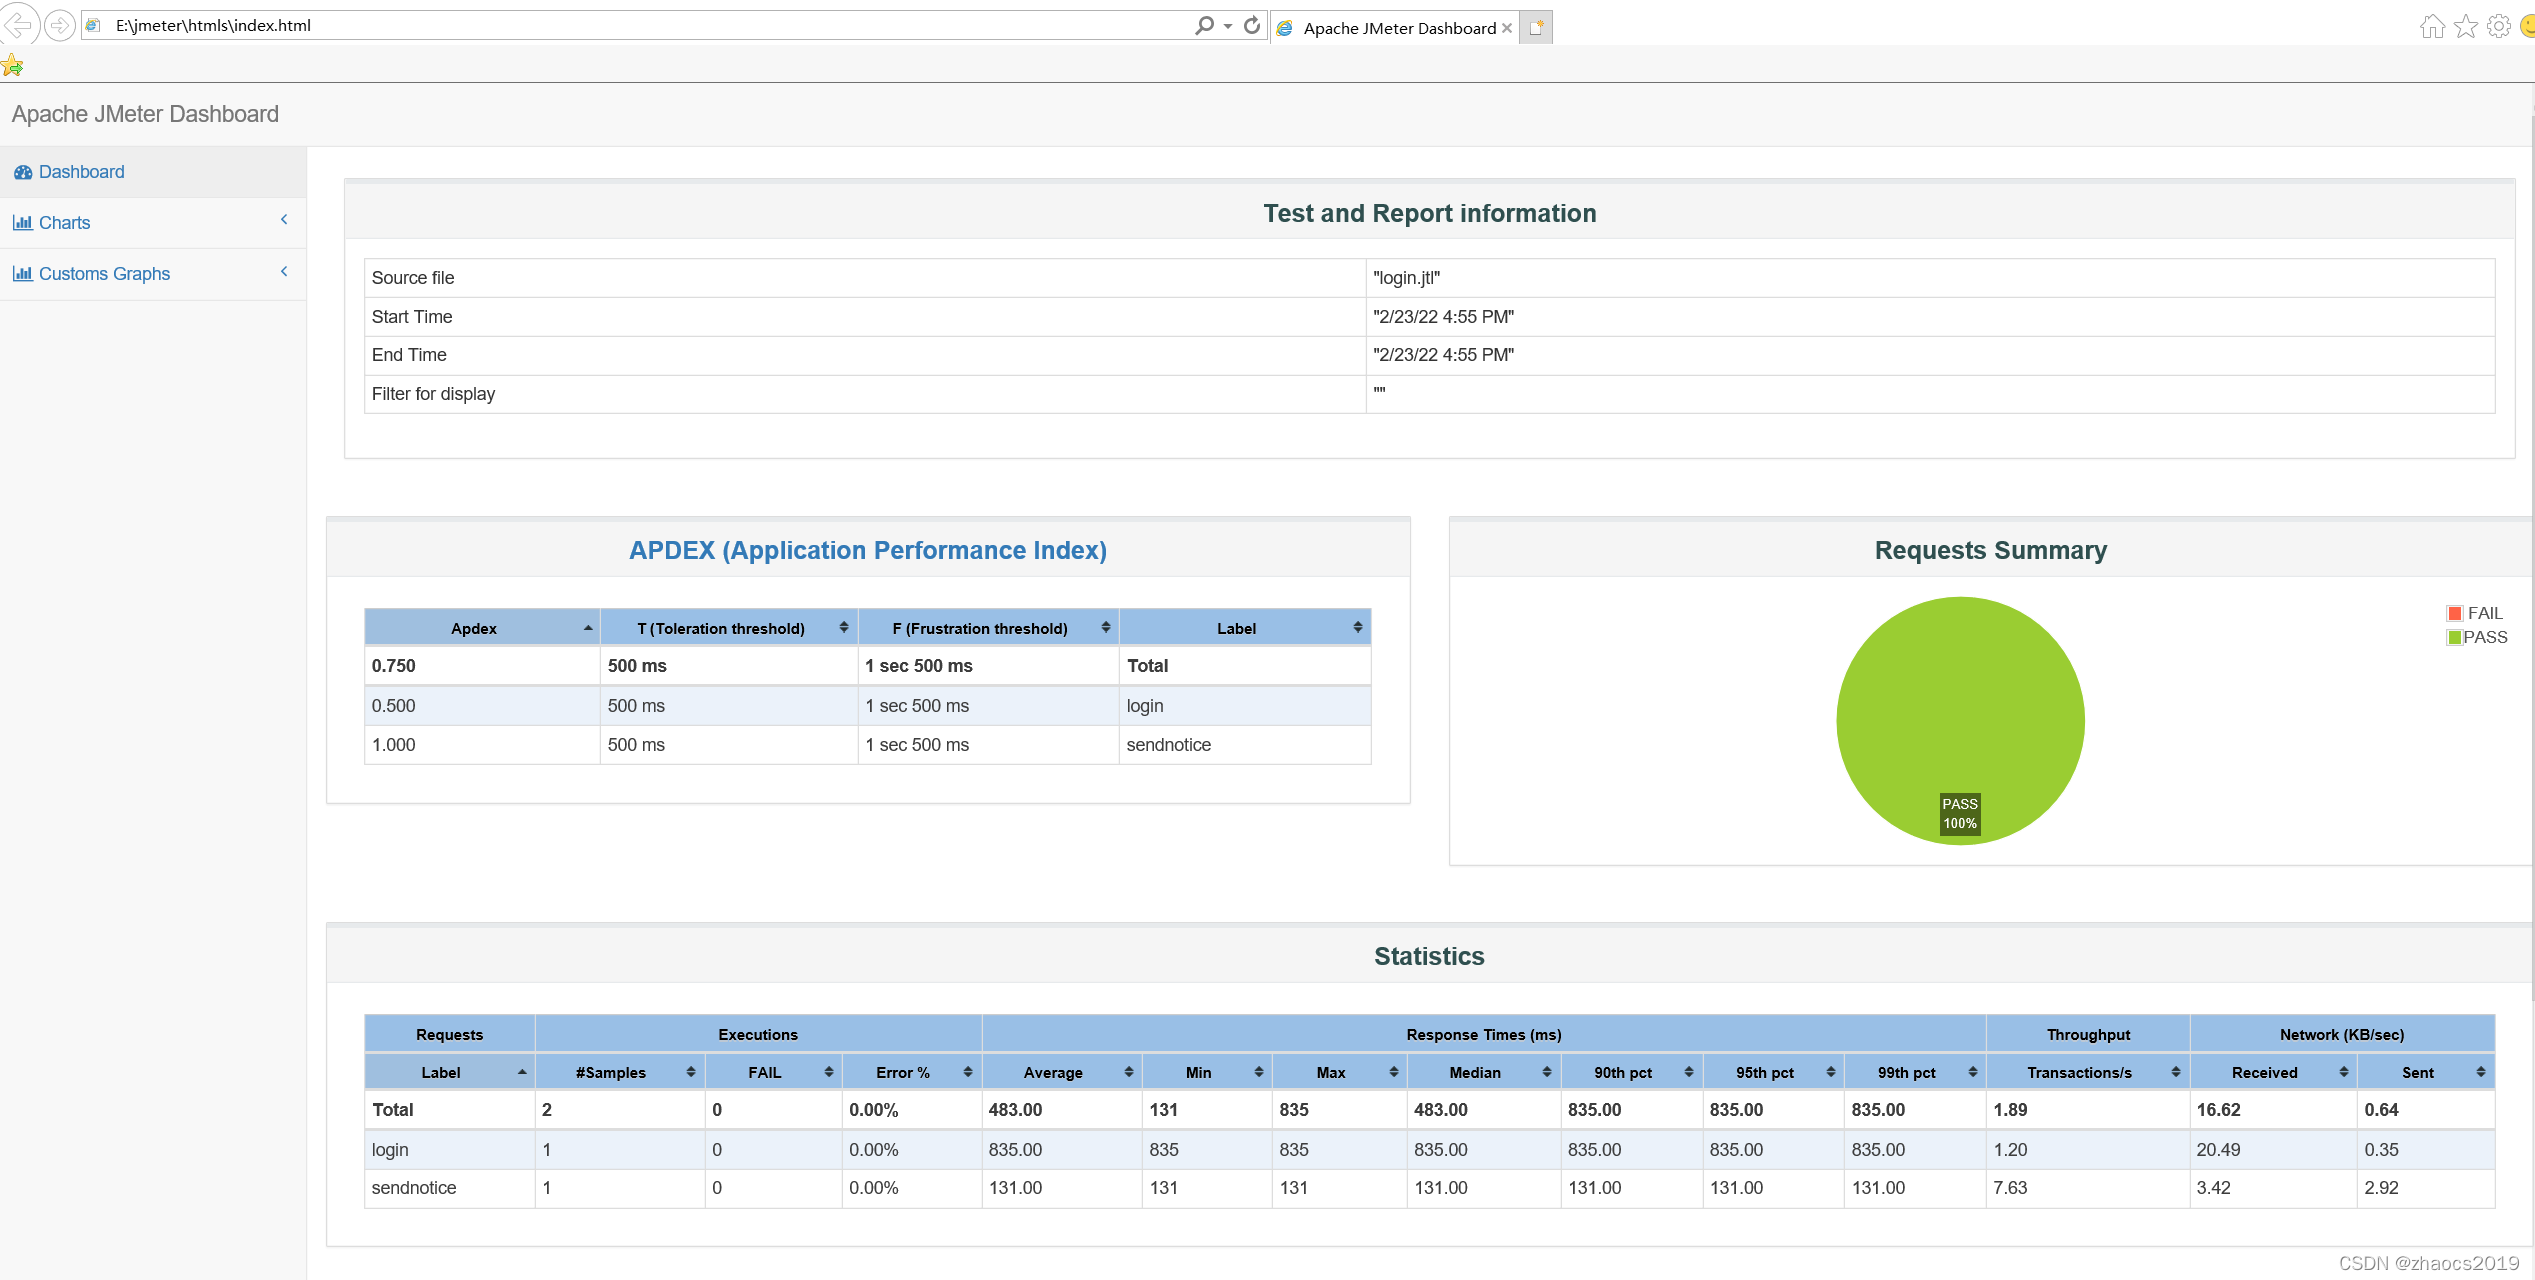The image size is (2535, 1280).
Task: Sort Statistics by Transactions/s column
Action: pyautogui.click(x=2088, y=1072)
